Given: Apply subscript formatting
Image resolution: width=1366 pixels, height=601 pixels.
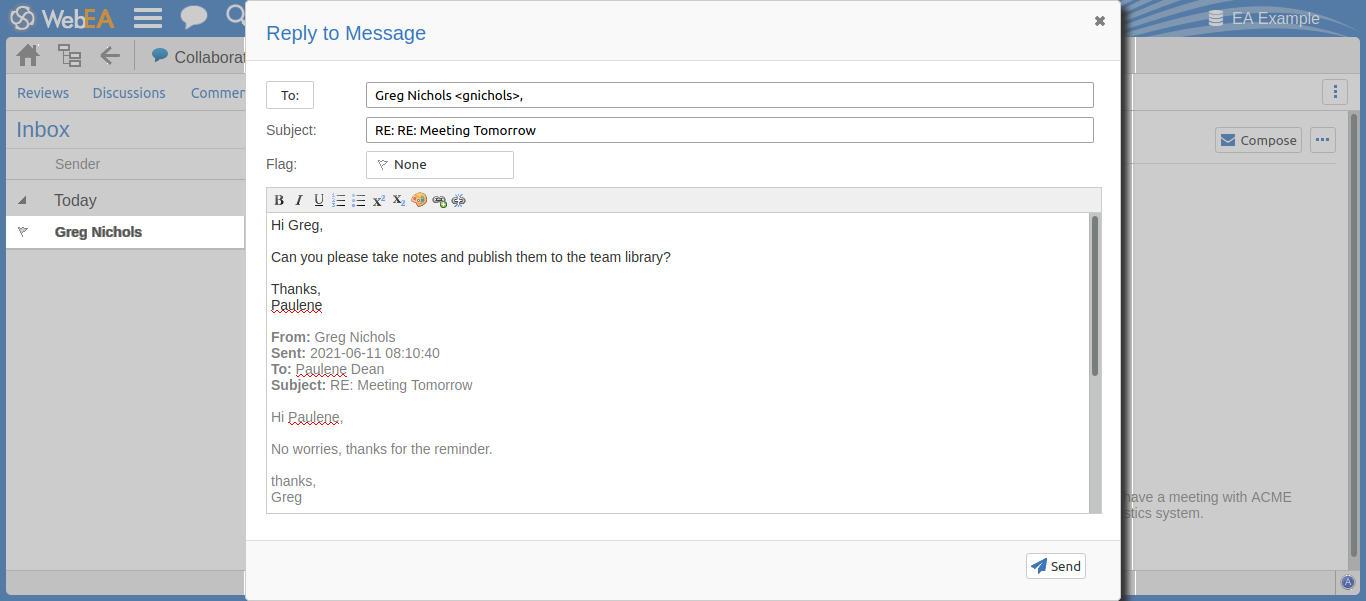Looking at the screenshot, I should click(399, 200).
